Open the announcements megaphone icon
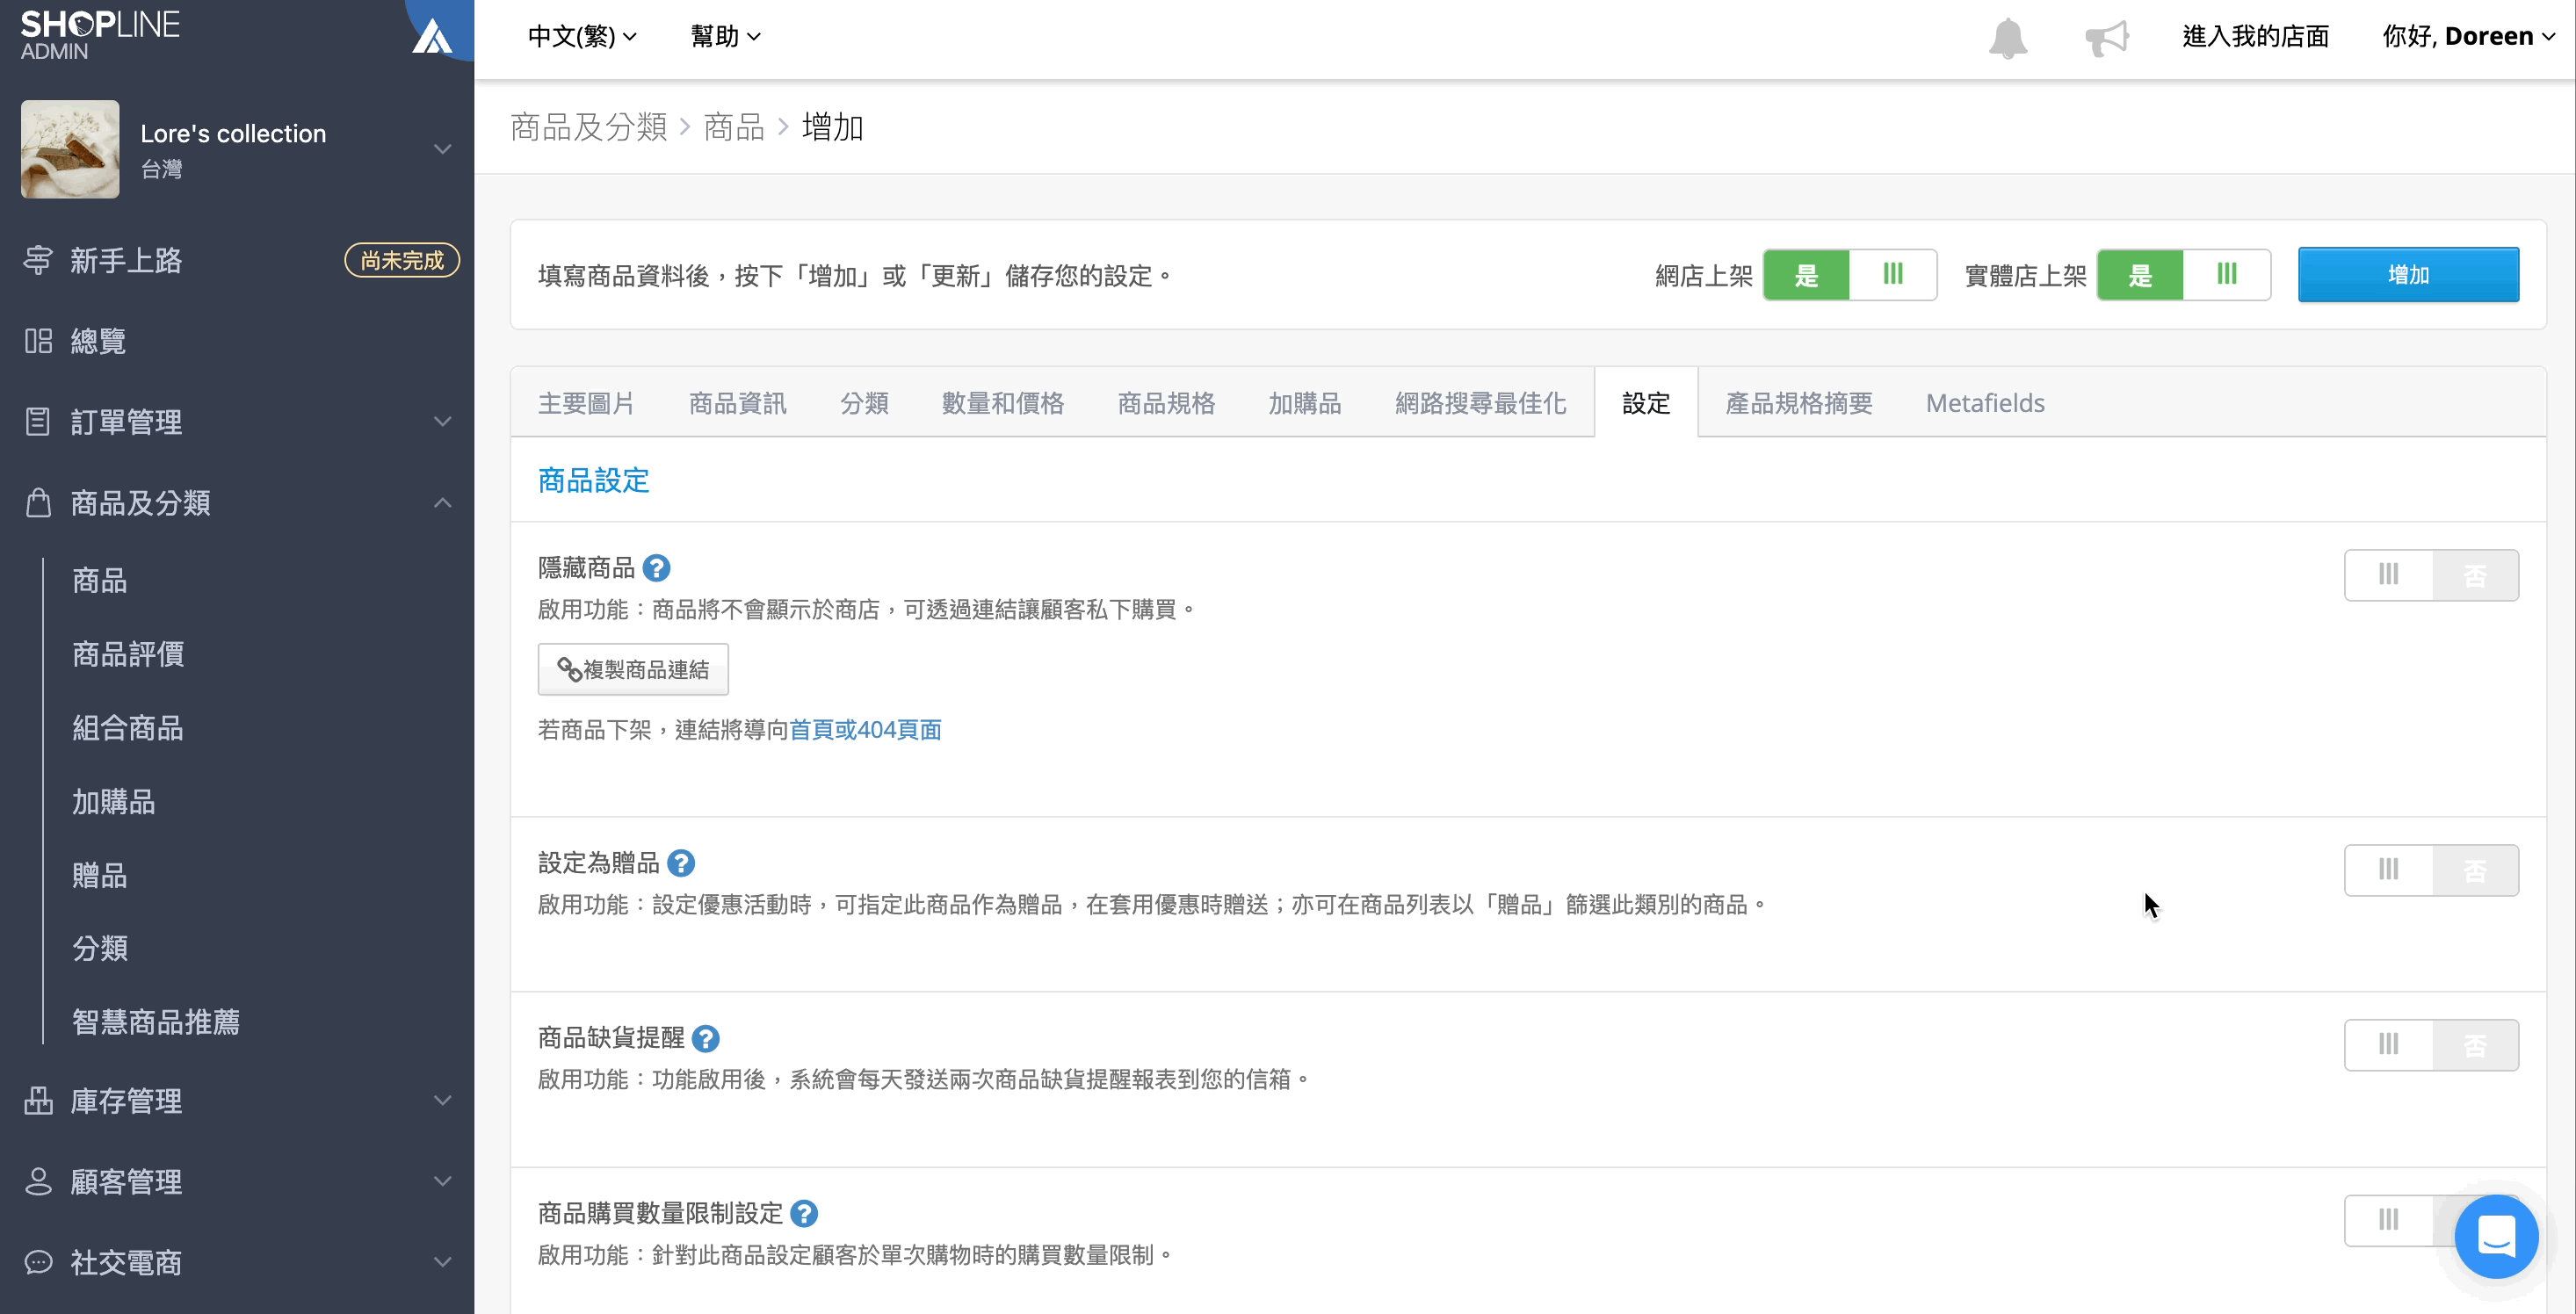Screen dimensions: 2576x1314 coord(2107,38)
